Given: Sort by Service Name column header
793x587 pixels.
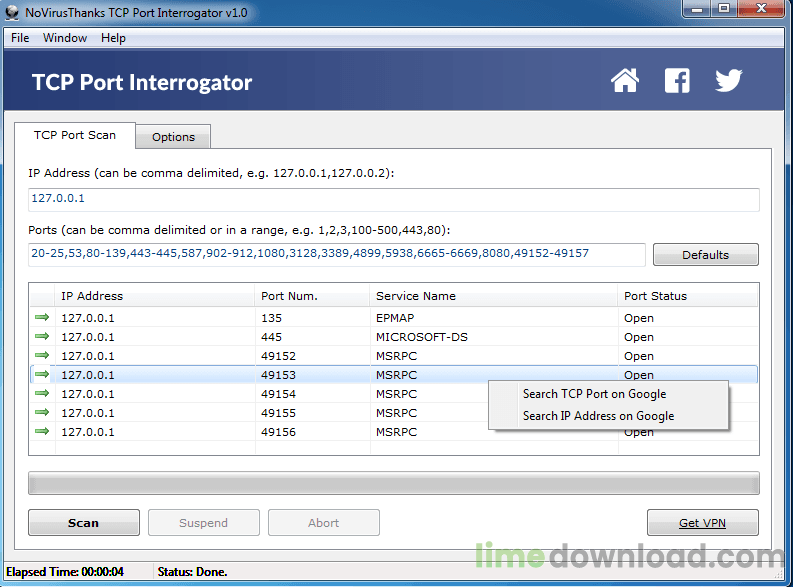Looking at the screenshot, I should pyautogui.click(x=494, y=296).
